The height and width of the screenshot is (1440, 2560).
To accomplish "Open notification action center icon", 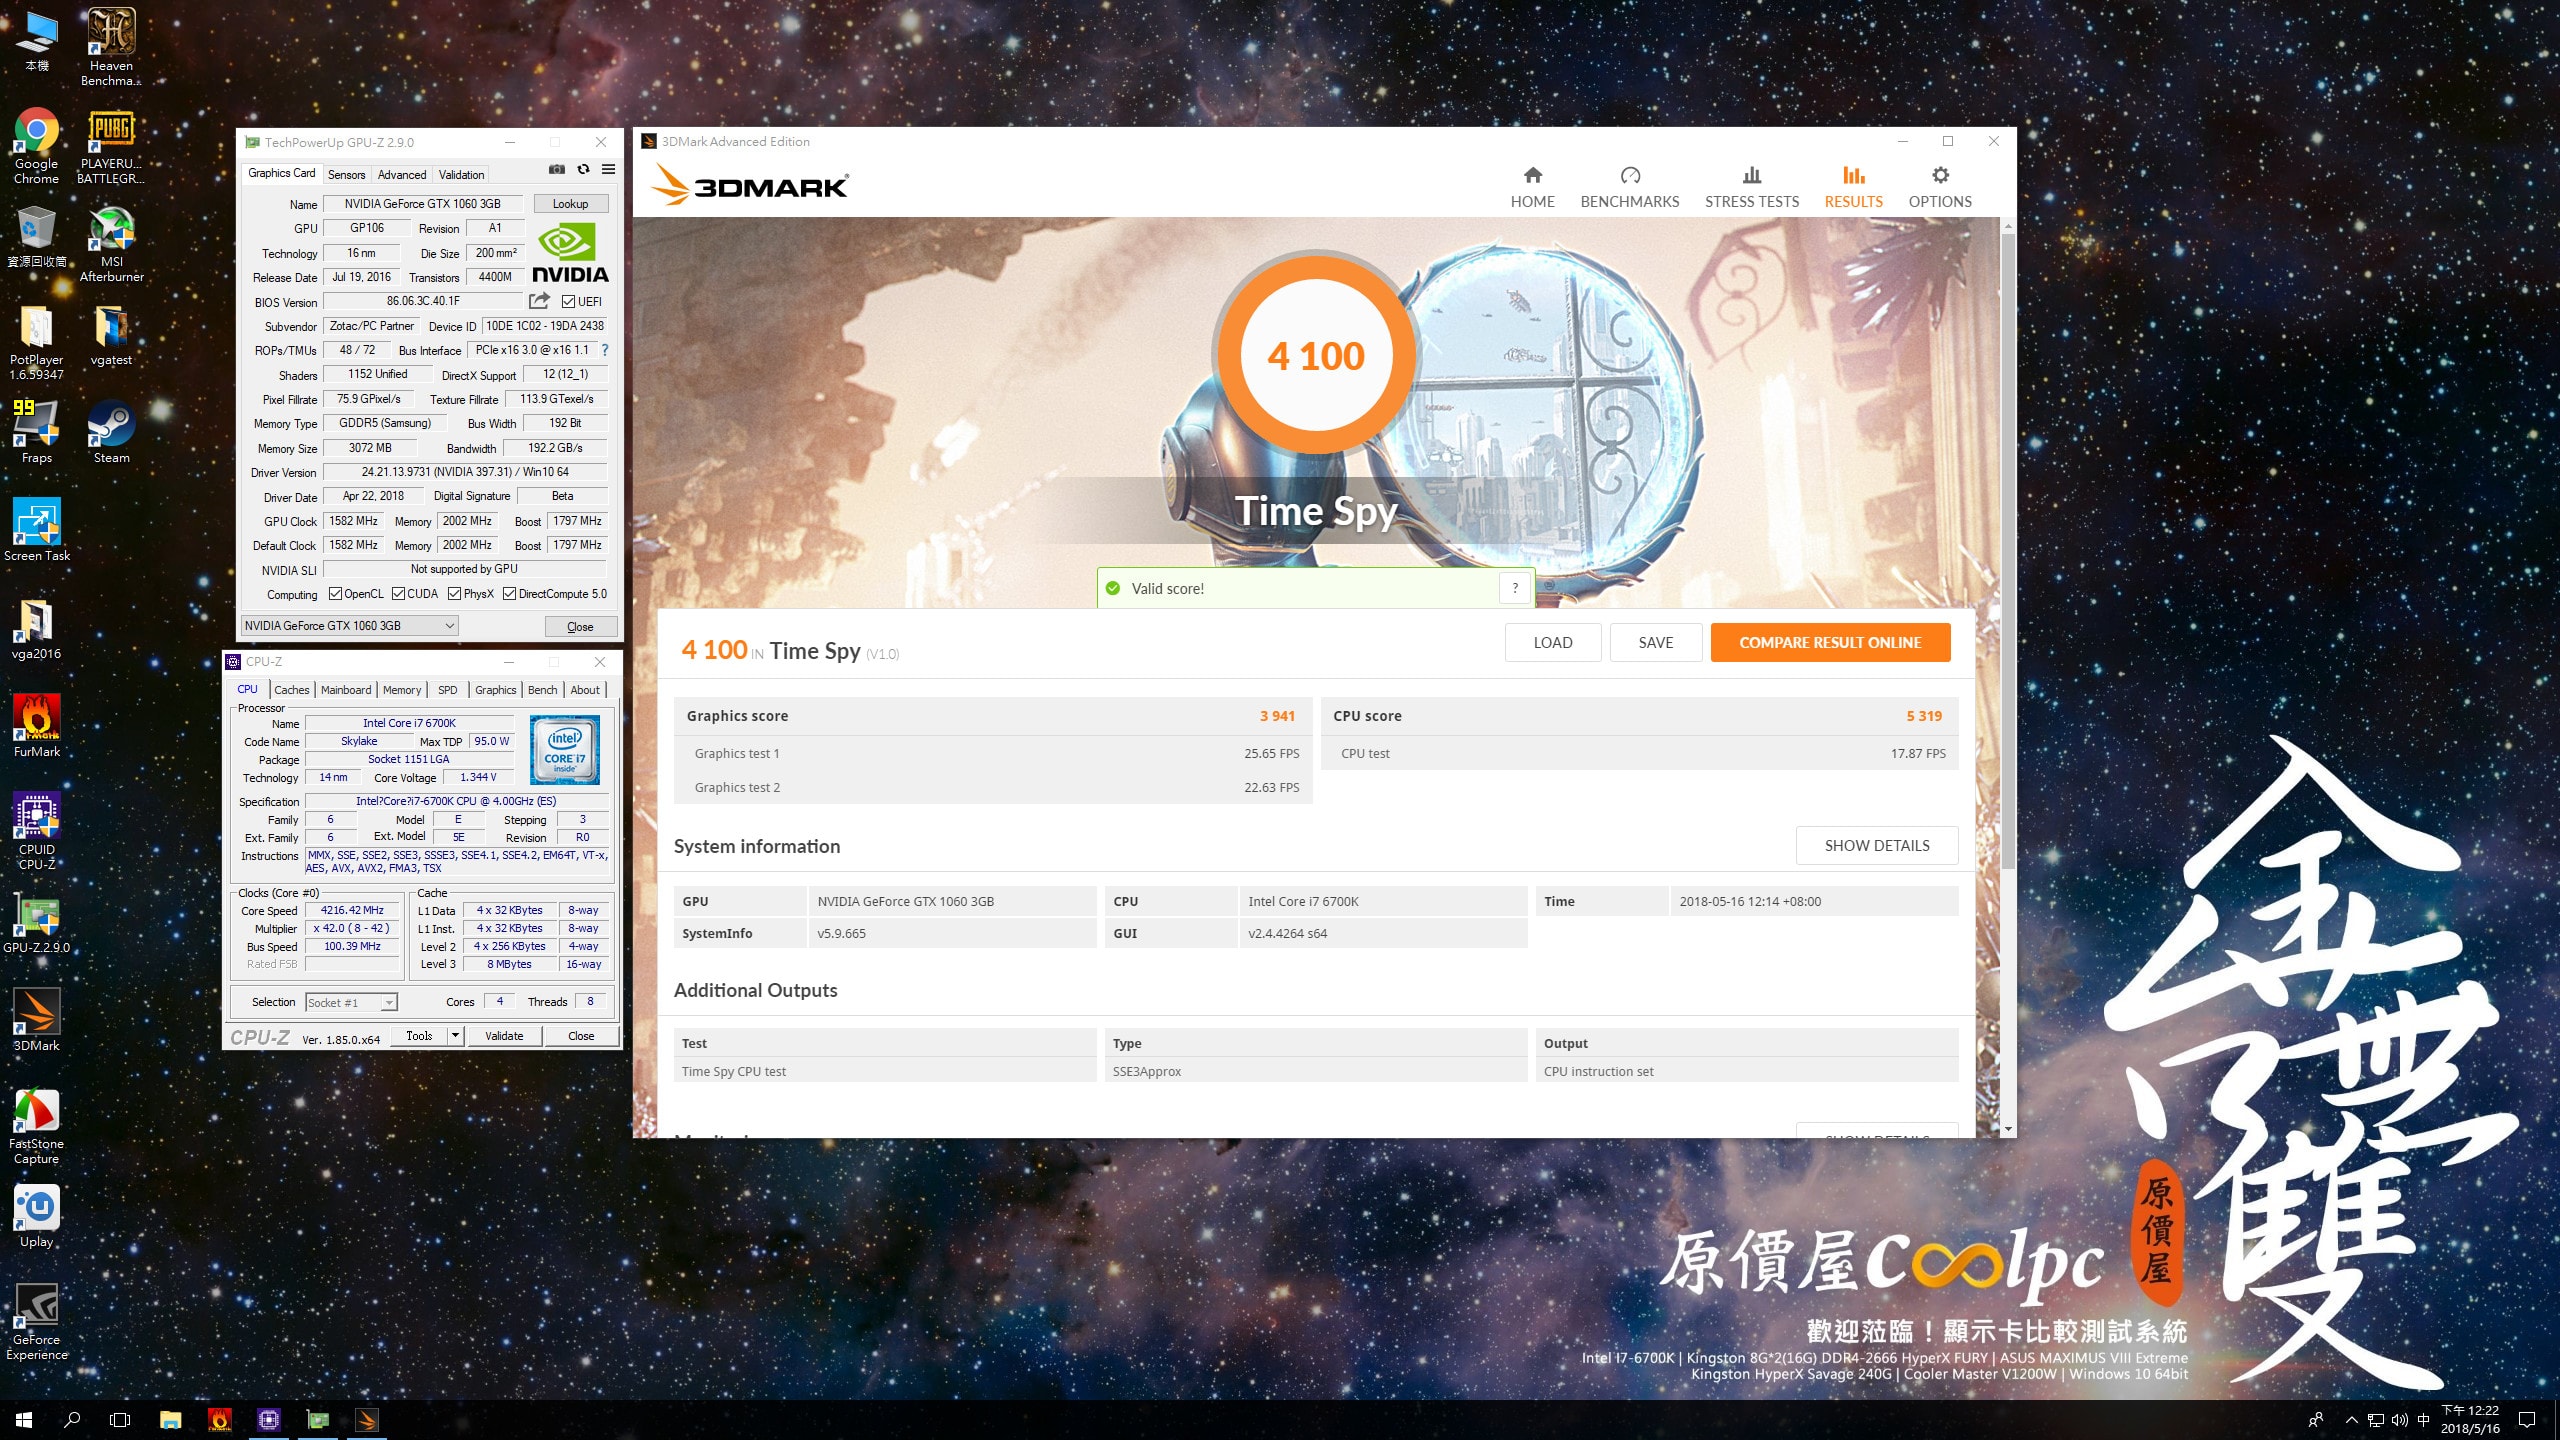I will click(2526, 1420).
